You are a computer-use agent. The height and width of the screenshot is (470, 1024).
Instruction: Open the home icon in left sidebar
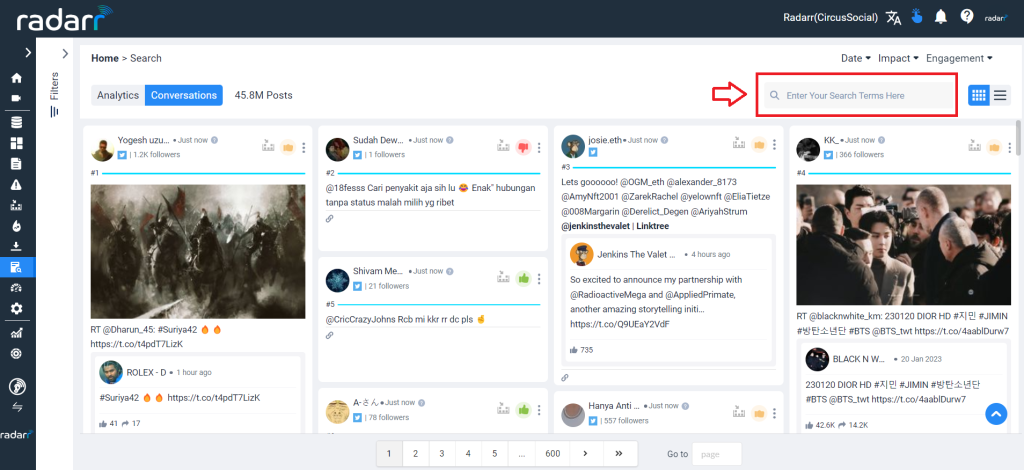[x=16, y=78]
